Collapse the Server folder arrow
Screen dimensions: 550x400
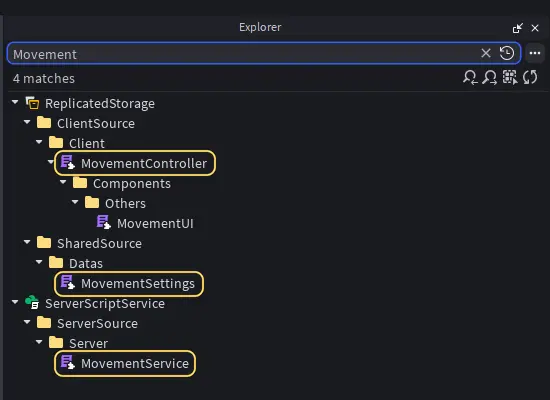pyautogui.click(x=39, y=342)
